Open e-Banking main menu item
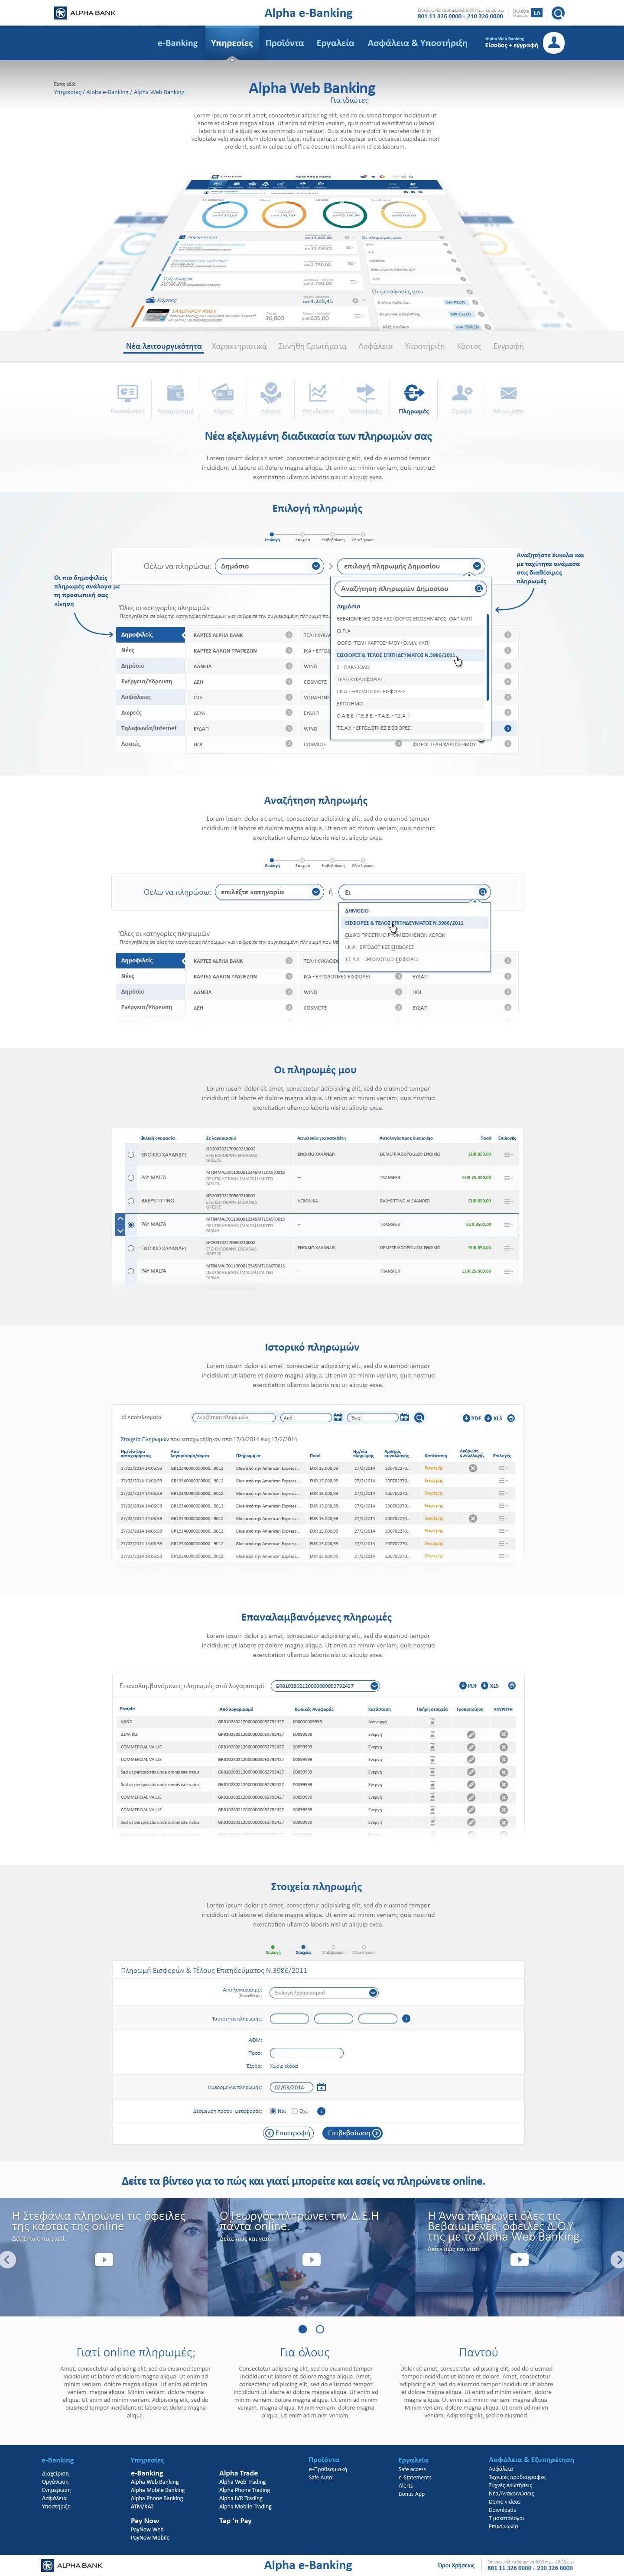Image resolution: width=624 pixels, height=2576 pixels. click(x=178, y=43)
